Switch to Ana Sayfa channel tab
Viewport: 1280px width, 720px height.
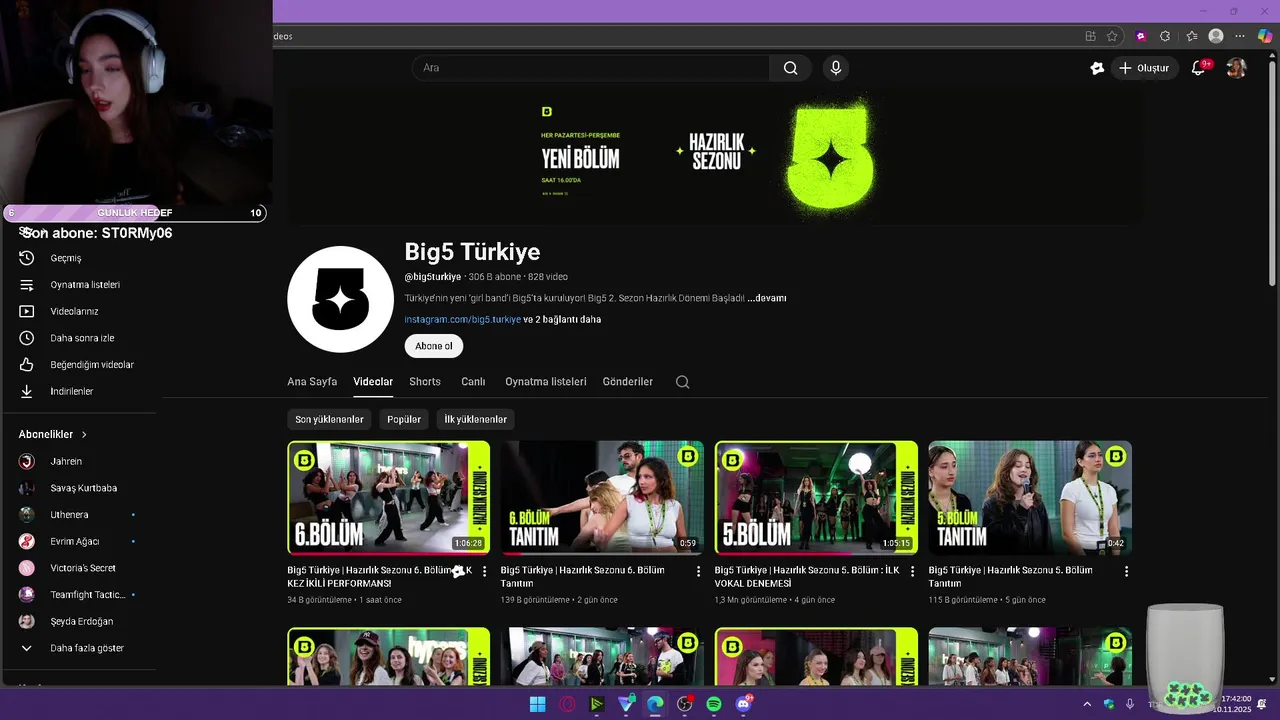[x=312, y=382]
